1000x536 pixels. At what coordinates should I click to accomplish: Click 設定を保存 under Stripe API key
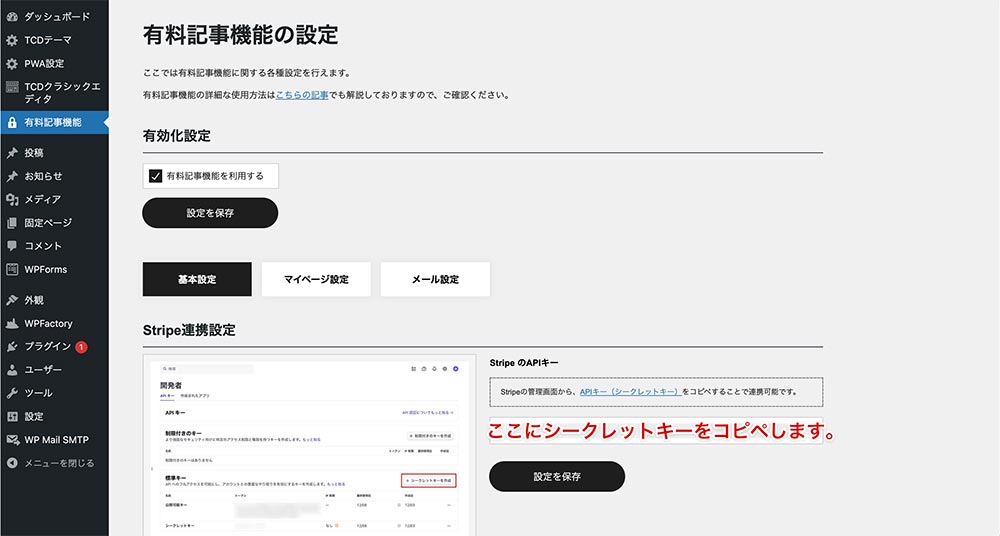pyautogui.click(x=557, y=477)
